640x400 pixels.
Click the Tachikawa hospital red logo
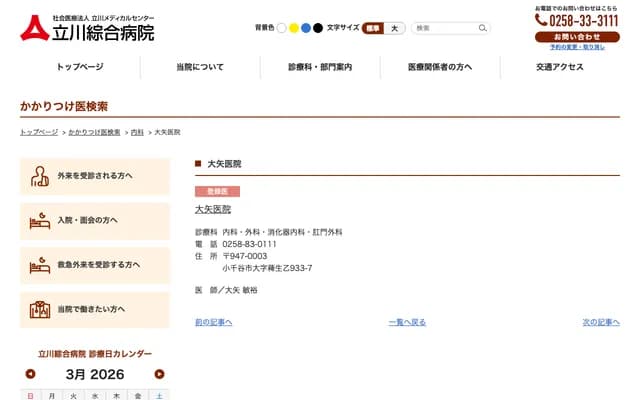35,28
